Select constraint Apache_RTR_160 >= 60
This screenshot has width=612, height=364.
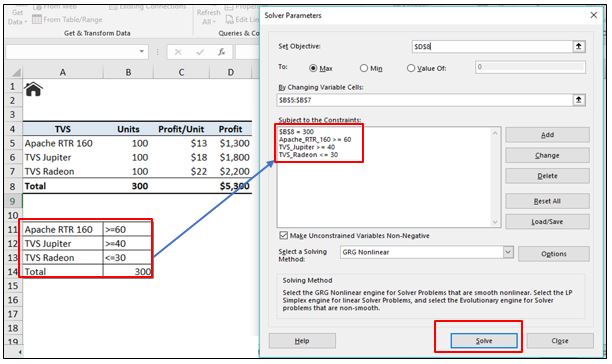click(x=315, y=139)
